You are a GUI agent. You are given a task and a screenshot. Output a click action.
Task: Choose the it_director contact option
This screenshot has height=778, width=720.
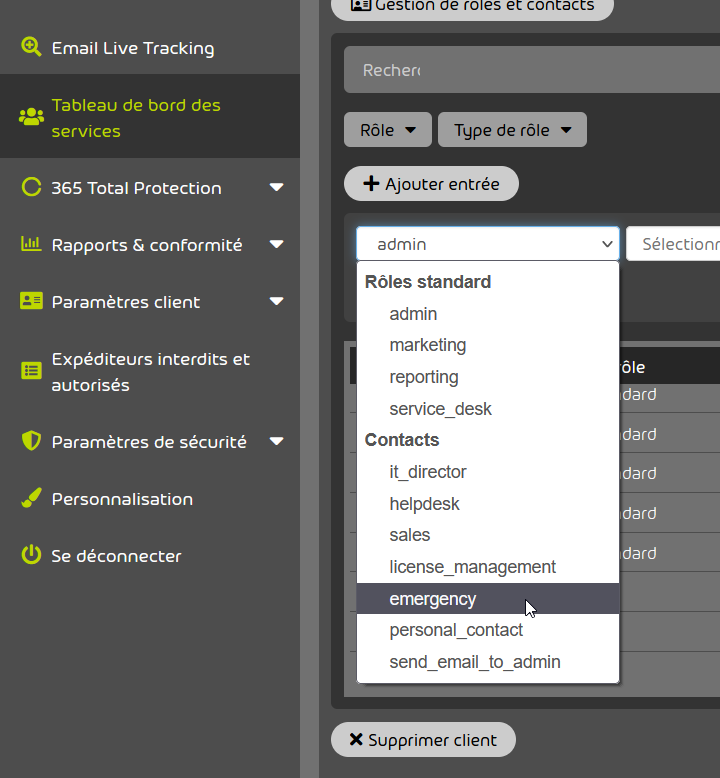pos(488,472)
